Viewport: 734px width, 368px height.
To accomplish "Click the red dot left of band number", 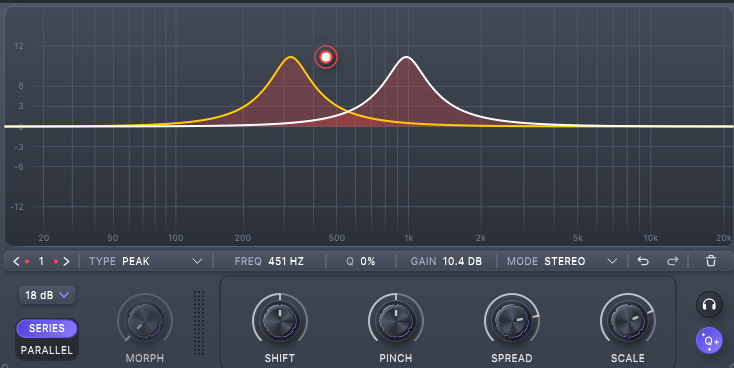I will (x=27, y=261).
